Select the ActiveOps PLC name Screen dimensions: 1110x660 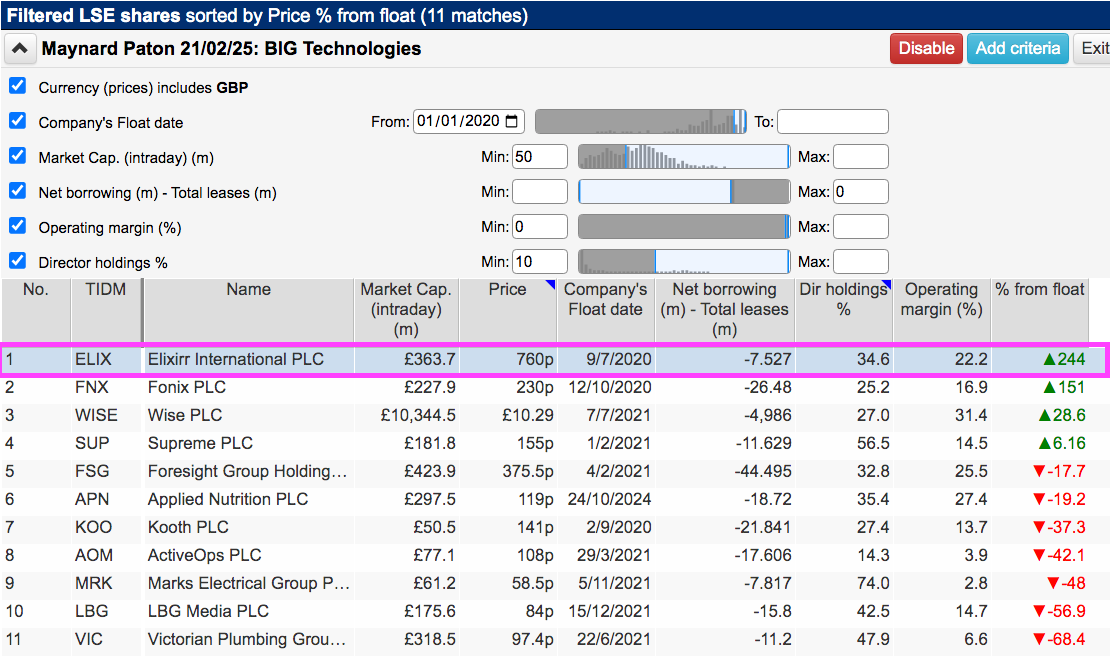point(204,555)
